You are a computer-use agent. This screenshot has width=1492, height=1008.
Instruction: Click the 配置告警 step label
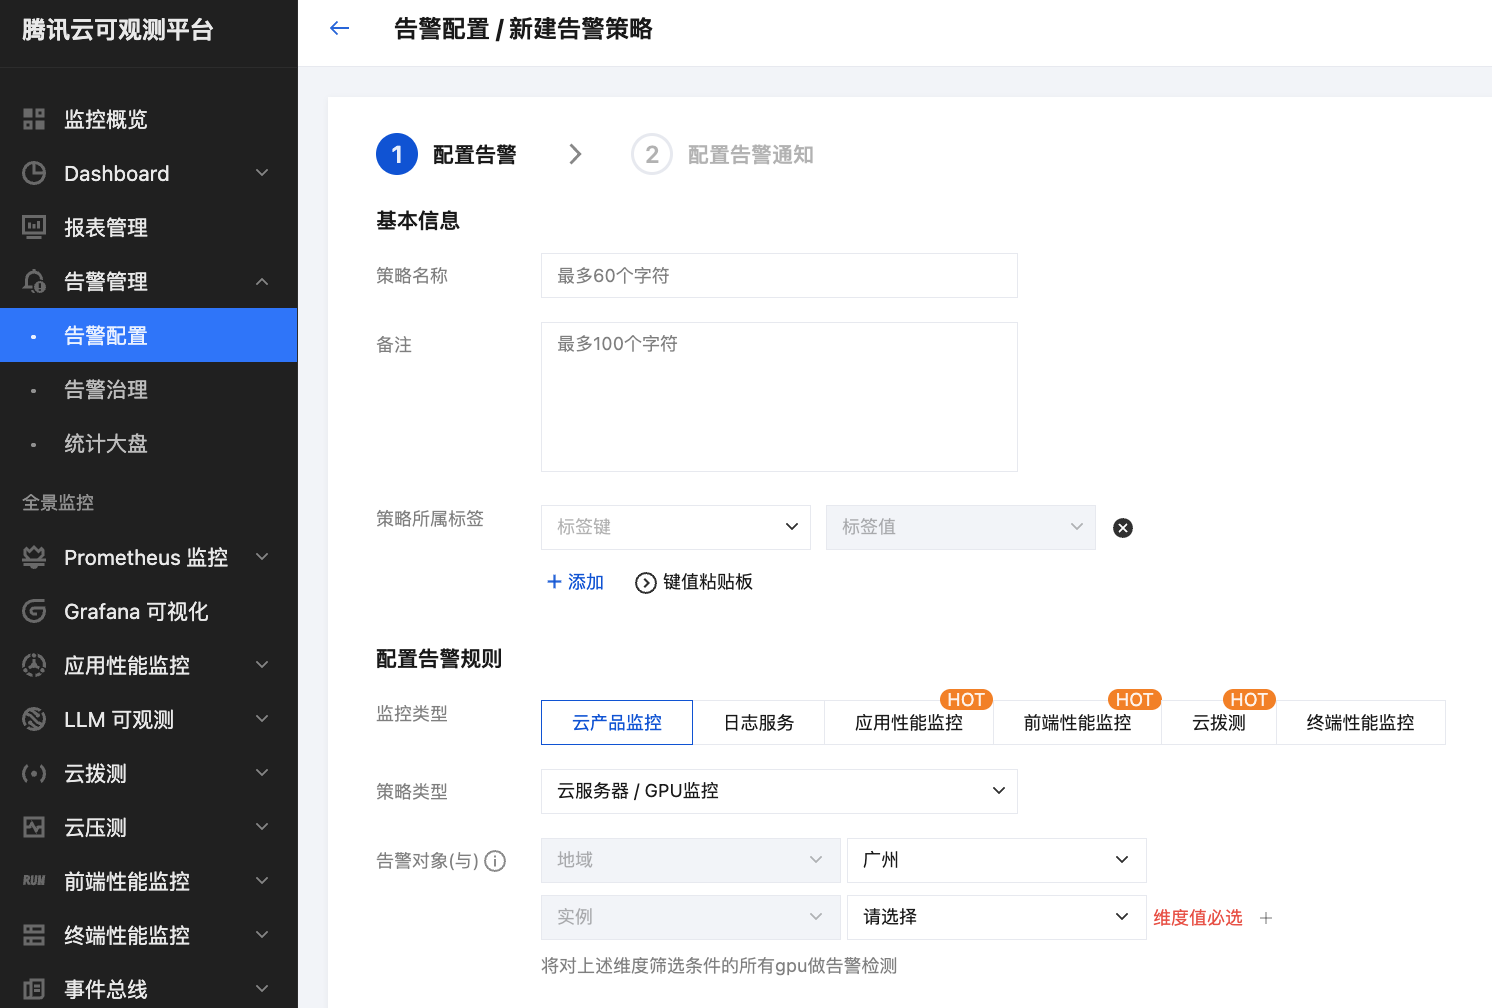[475, 155]
